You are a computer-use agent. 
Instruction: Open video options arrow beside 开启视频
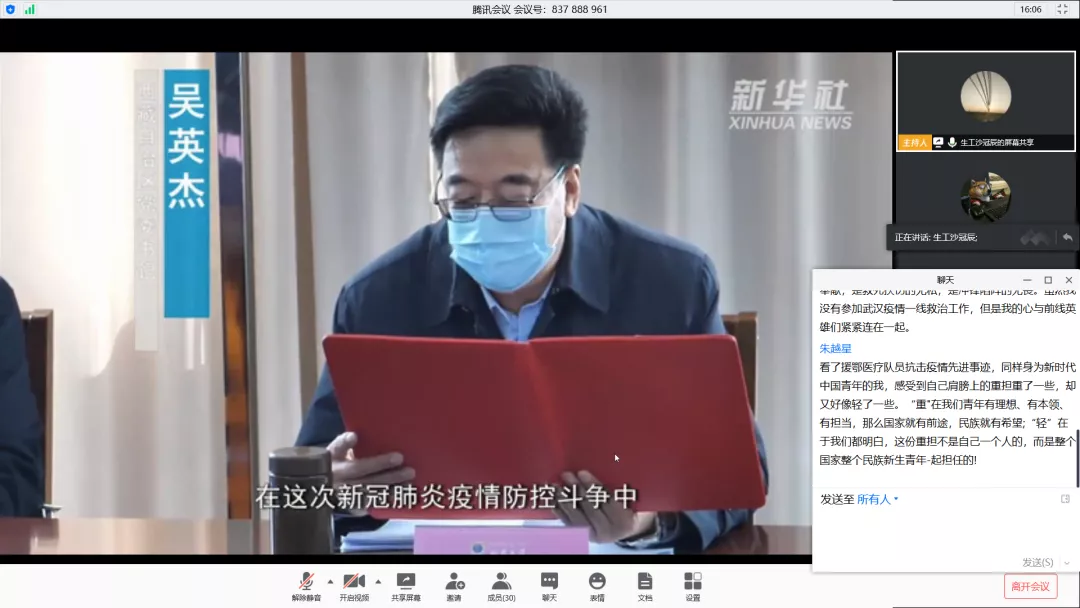[378, 582]
